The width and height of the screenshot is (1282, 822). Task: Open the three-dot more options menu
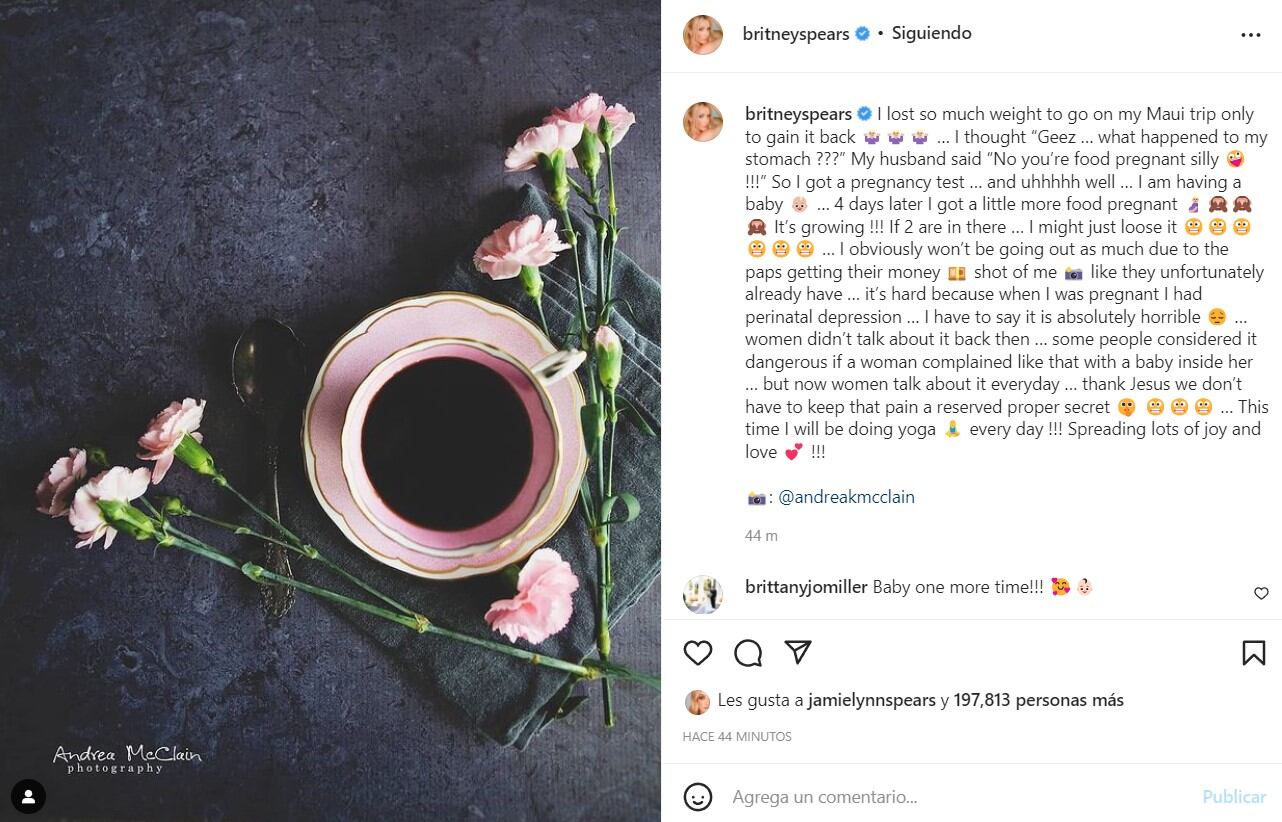tap(1250, 34)
